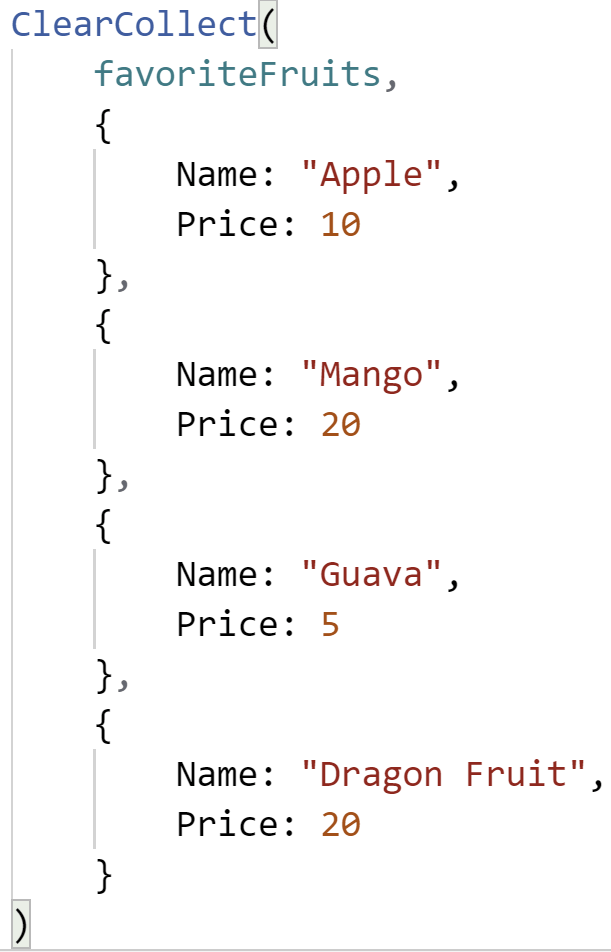Click the Price value 10
Image resolution: width=611 pixels, height=952 pixels.
coord(340,224)
